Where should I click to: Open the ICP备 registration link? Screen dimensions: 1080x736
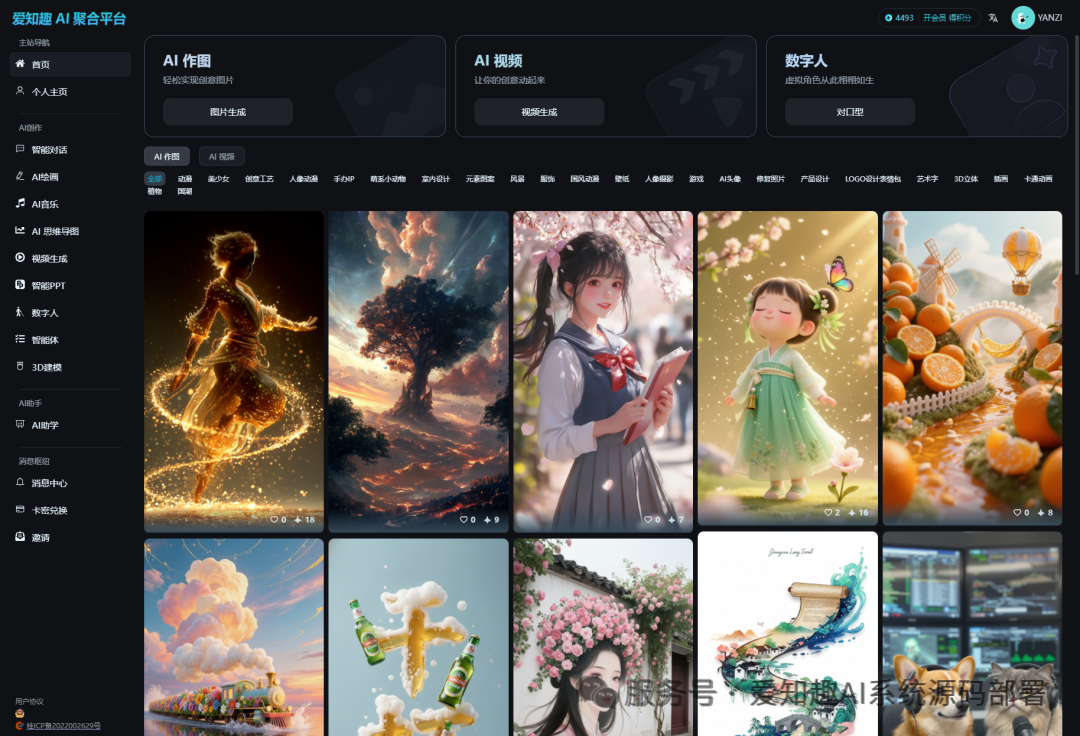63,726
